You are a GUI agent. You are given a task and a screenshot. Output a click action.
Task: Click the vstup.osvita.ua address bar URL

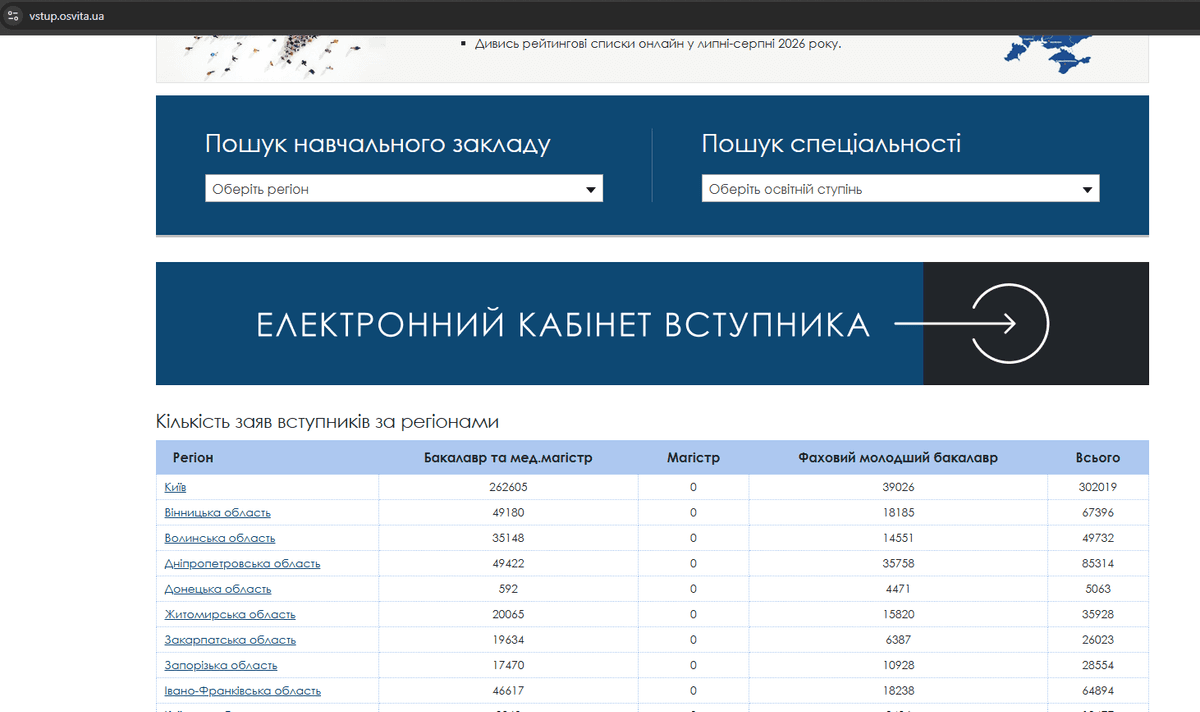pyautogui.click(x=67, y=15)
